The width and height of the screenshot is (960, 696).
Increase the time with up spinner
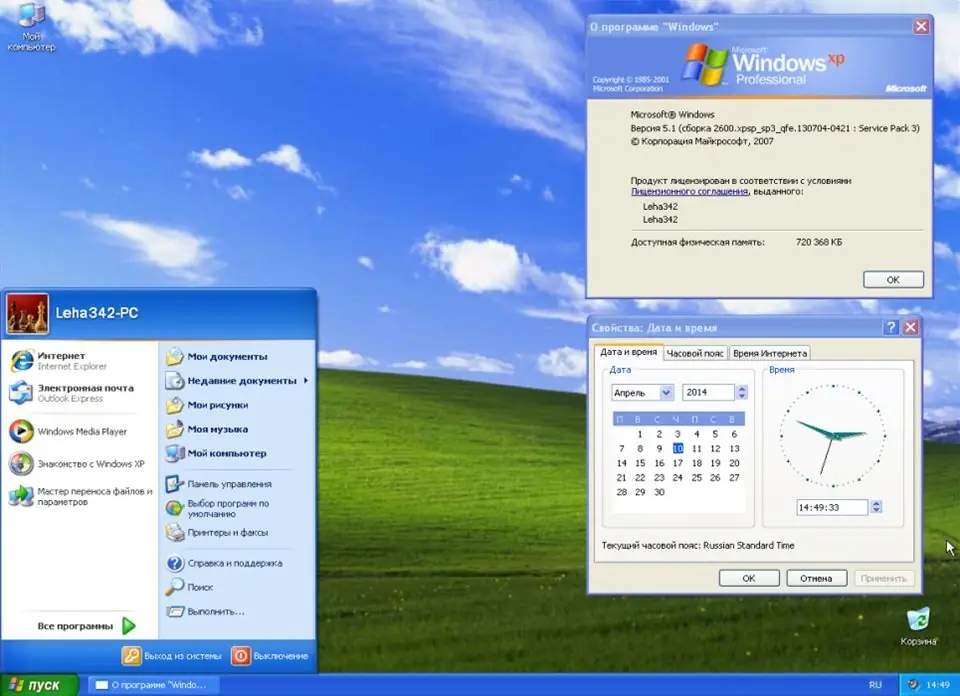tap(877, 503)
